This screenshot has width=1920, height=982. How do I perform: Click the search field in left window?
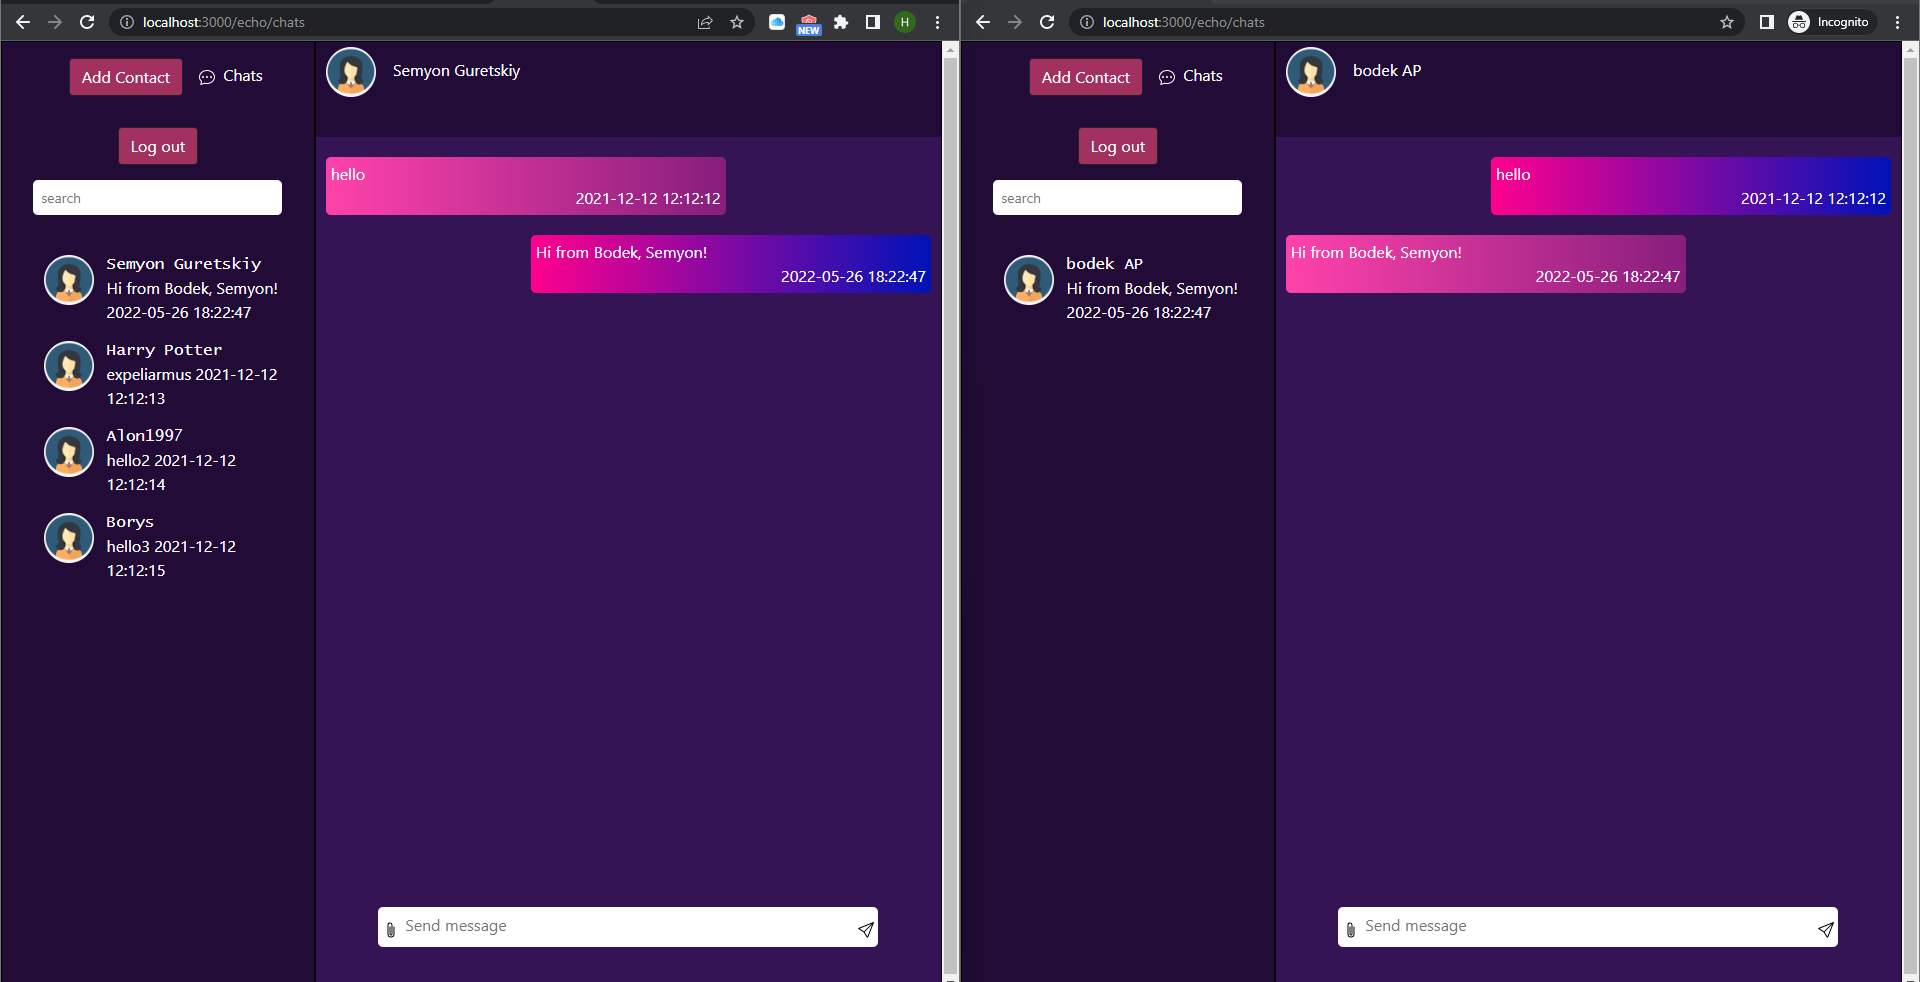point(157,198)
